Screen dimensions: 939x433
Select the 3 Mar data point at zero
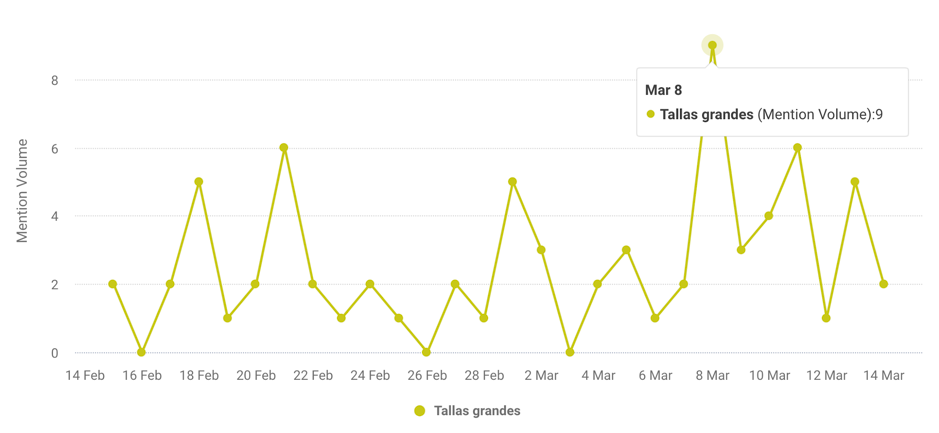tap(570, 352)
